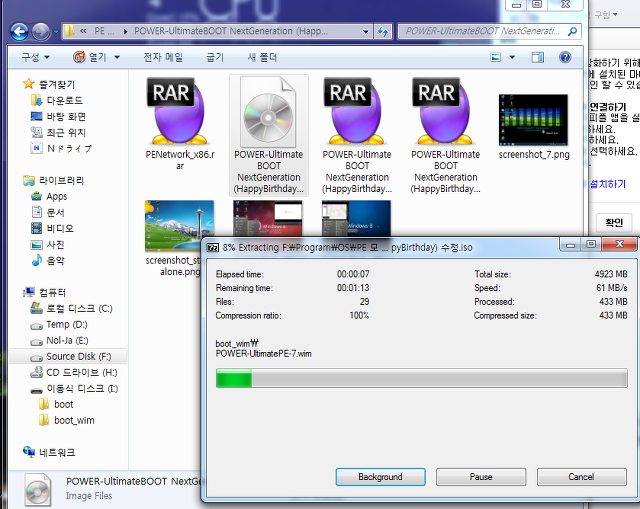640x509 pixels.
Task: Cancel the 7-Zip extraction
Action: 581,477
